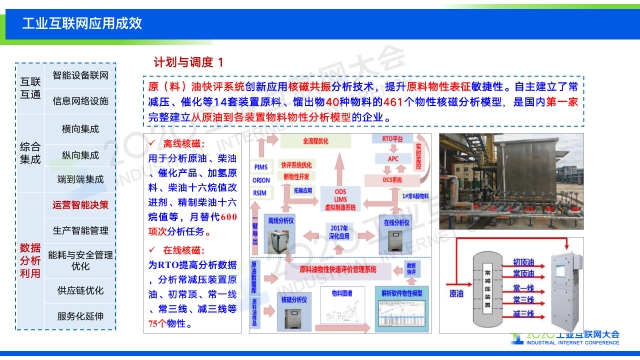This screenshot has height=360, width=640.
Task: Click the 综合集成 category label
Action: (x=30, y=153)
